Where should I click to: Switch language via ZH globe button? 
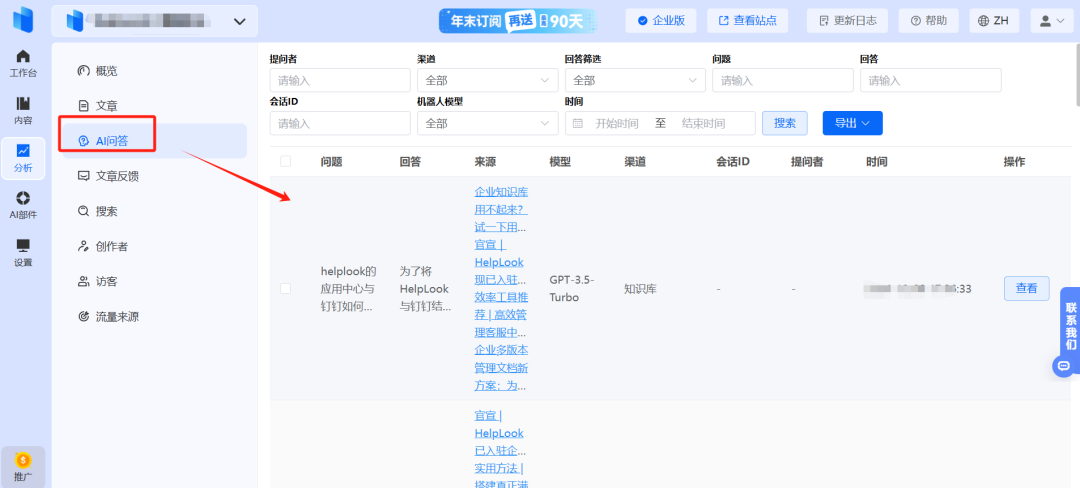tap(994, 21)
